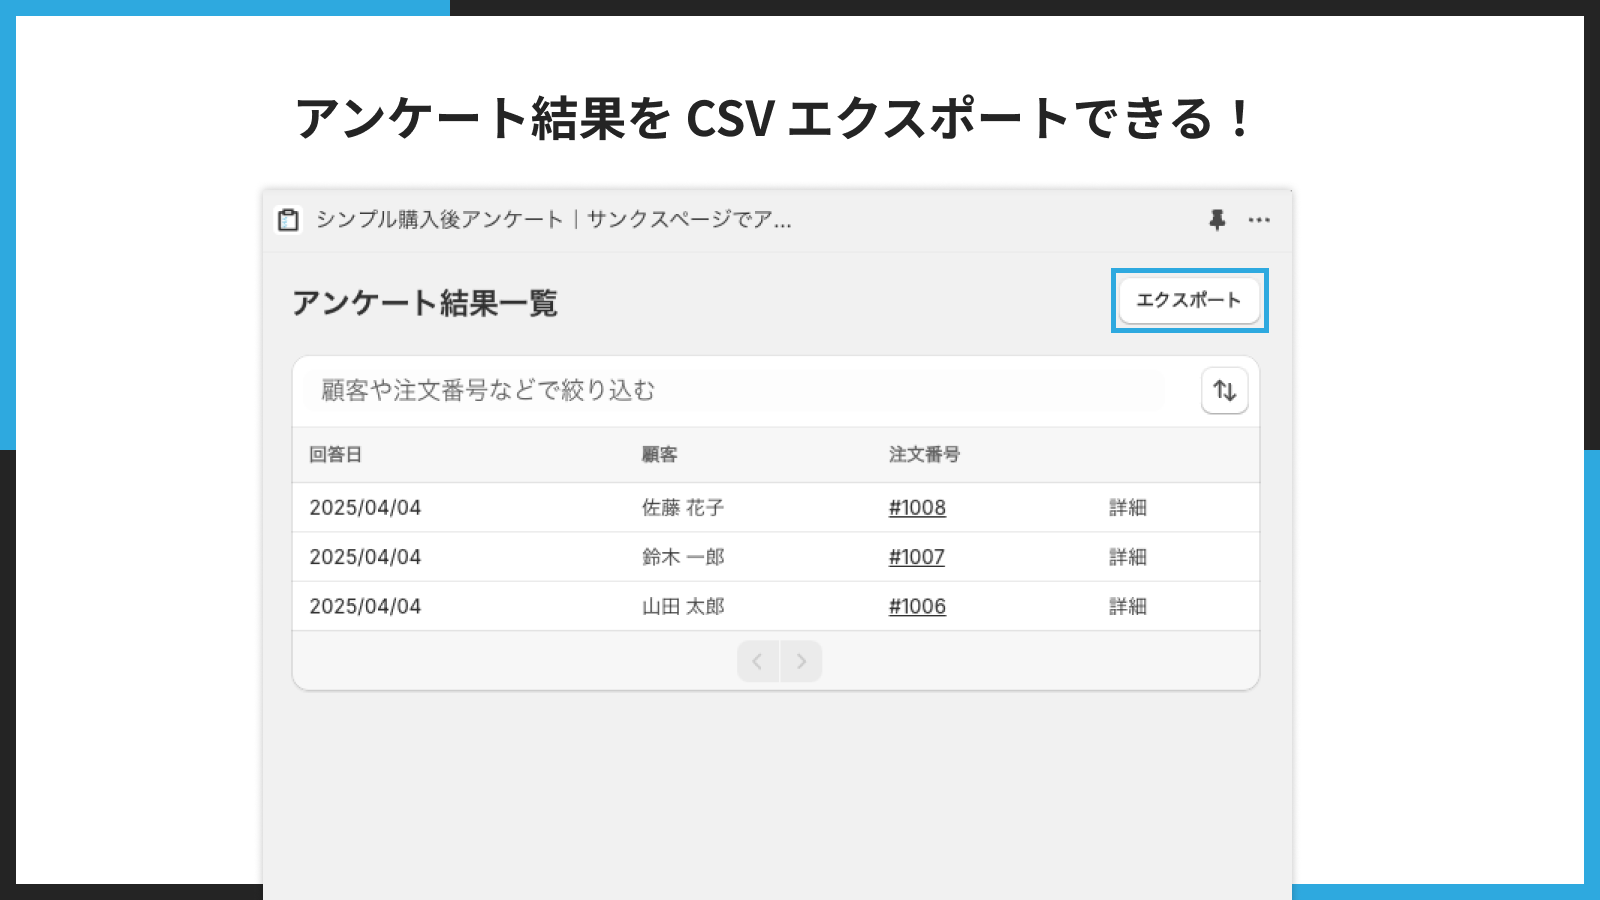Open order #1006 link
Image resolution: width=1600 pixels, height=900 pixels.
[917, 605]
